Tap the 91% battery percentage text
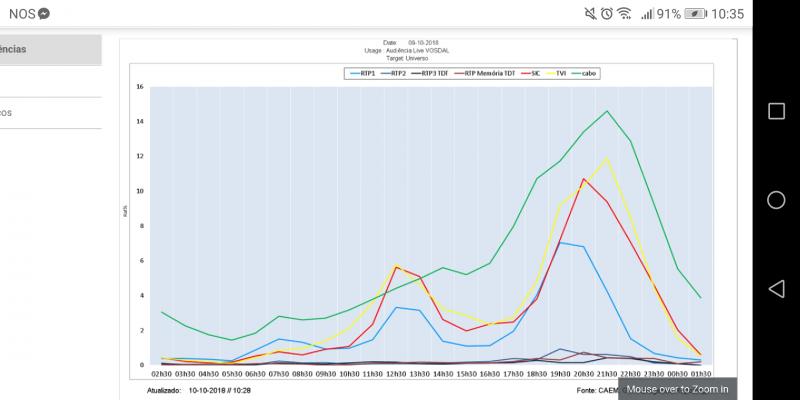 tap(669, 14)
